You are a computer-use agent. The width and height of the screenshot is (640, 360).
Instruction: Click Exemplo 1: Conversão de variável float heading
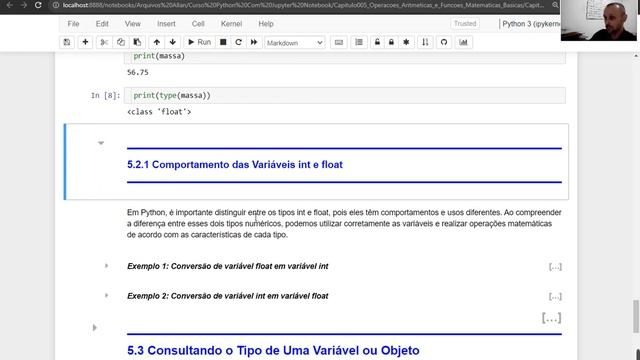pyautogui.click(x=227, y=266)
